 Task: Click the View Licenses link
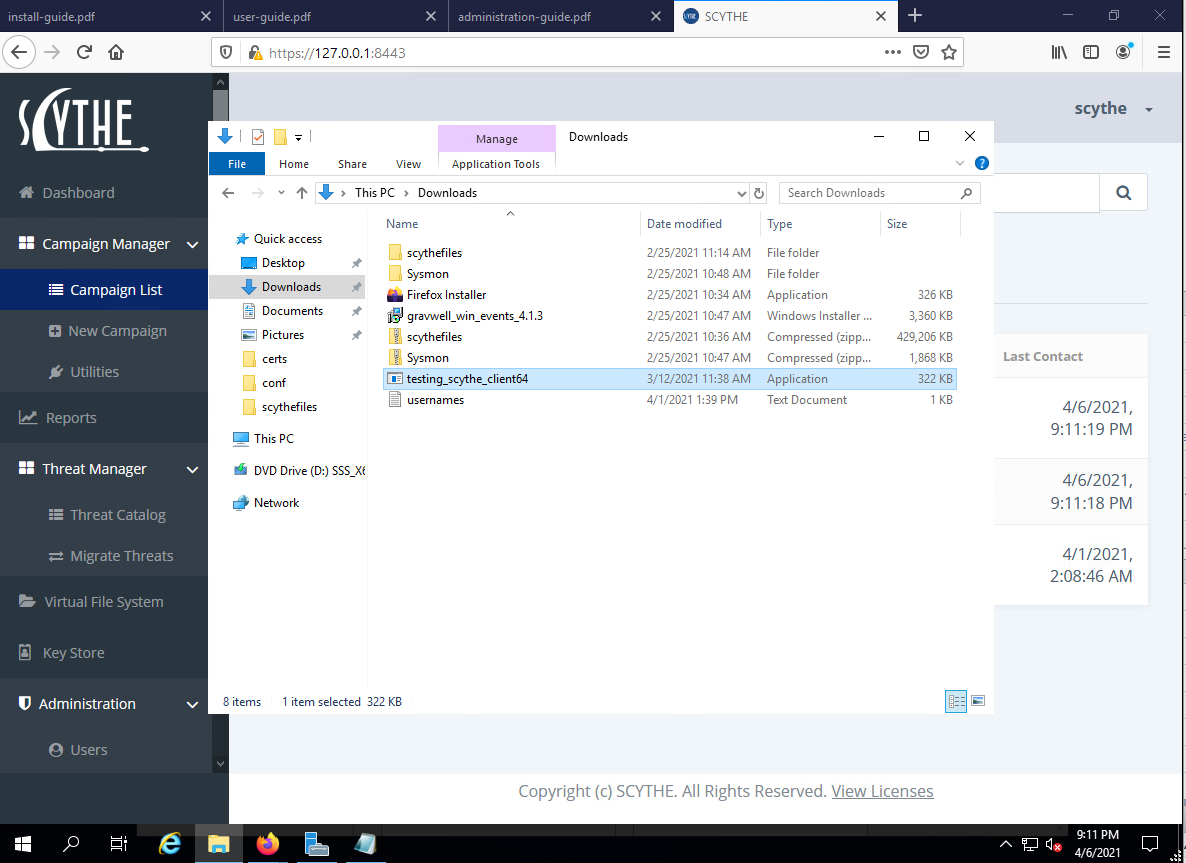coord(882,791)
